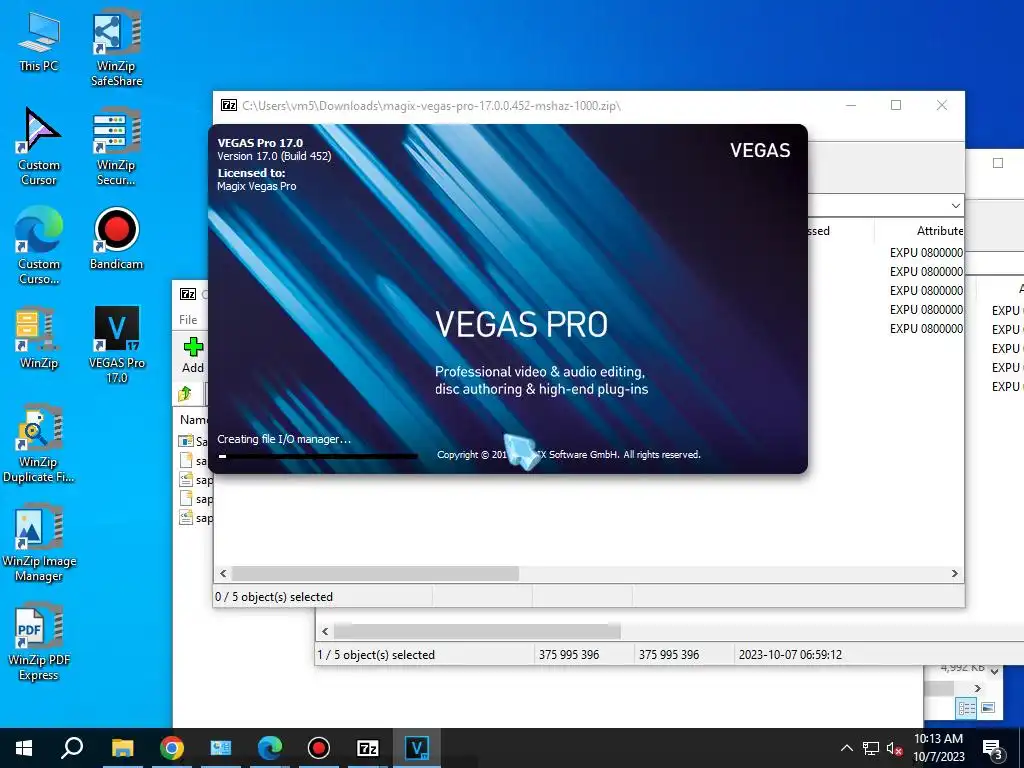Open WinZip PDF Express shortcut
The height and width of the screenshot is (768, 1024).
point(39,642)
